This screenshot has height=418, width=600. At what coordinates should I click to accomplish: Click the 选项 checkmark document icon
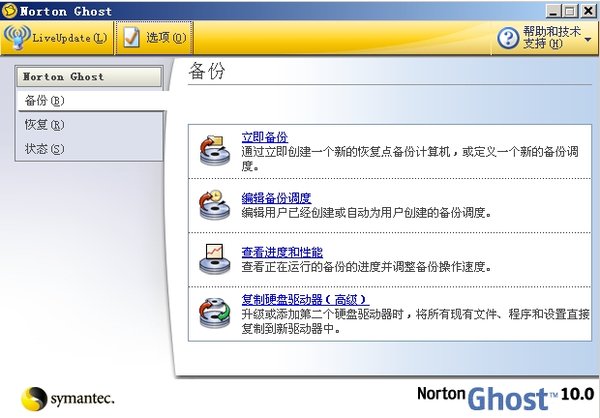[131, 38]
